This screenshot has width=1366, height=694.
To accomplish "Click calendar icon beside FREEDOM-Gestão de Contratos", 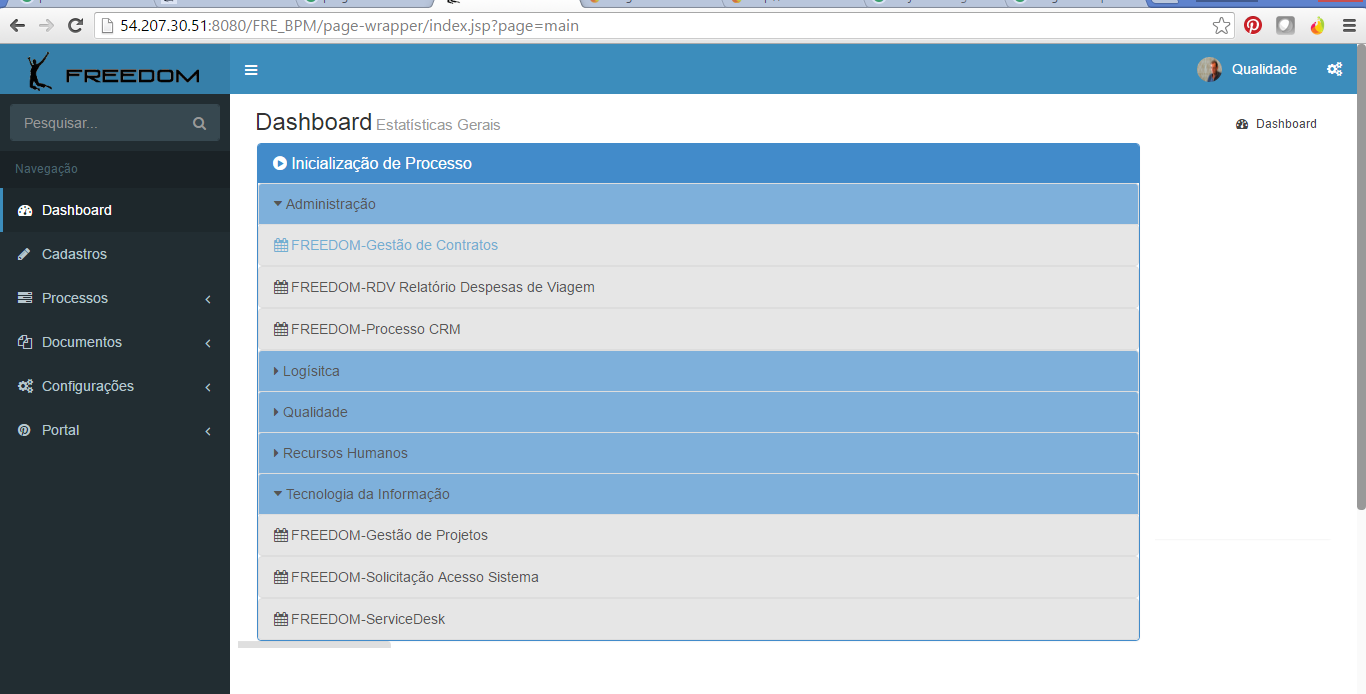I will pos(281,245).
